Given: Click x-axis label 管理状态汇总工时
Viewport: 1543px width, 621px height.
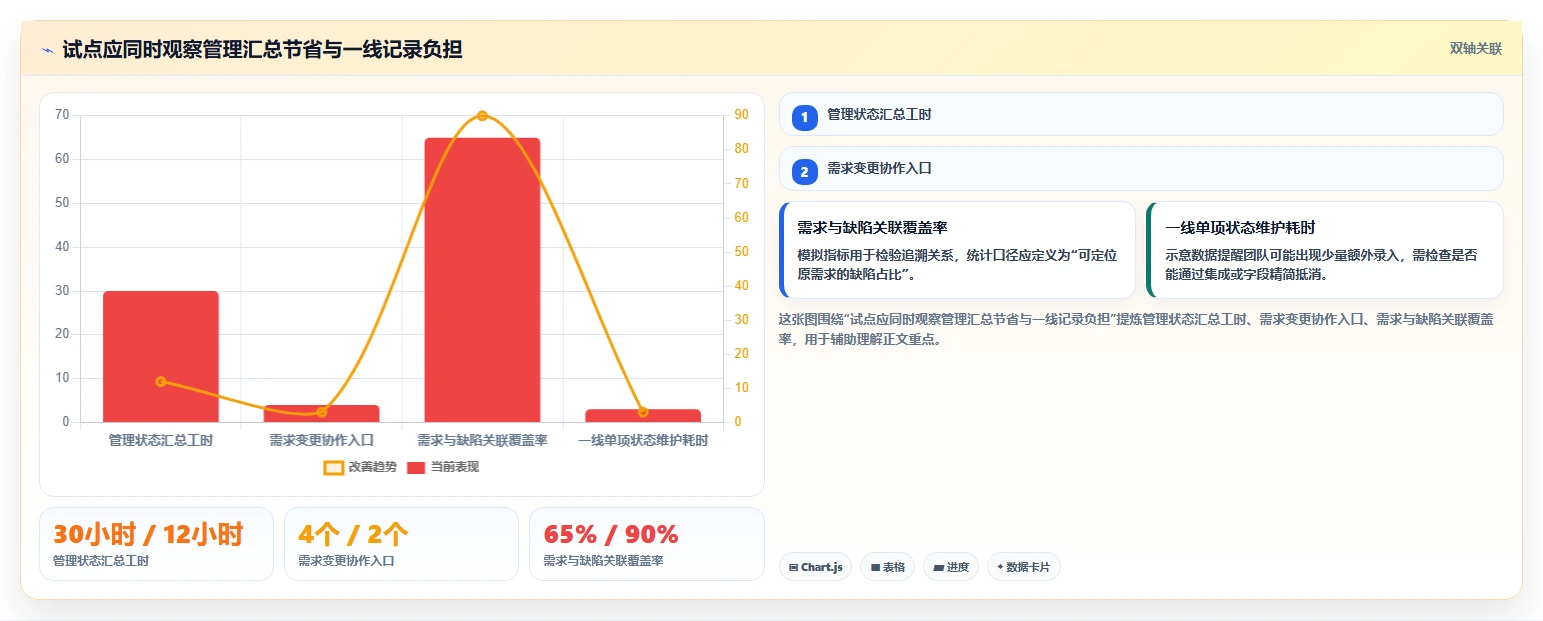Looking at the screenshot, I should pyautogui.click(x=161, y=440).
